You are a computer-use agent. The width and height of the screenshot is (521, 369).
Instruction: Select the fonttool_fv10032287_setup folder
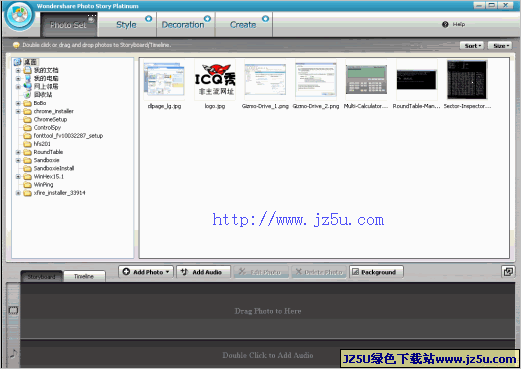[x=63, y=136]
